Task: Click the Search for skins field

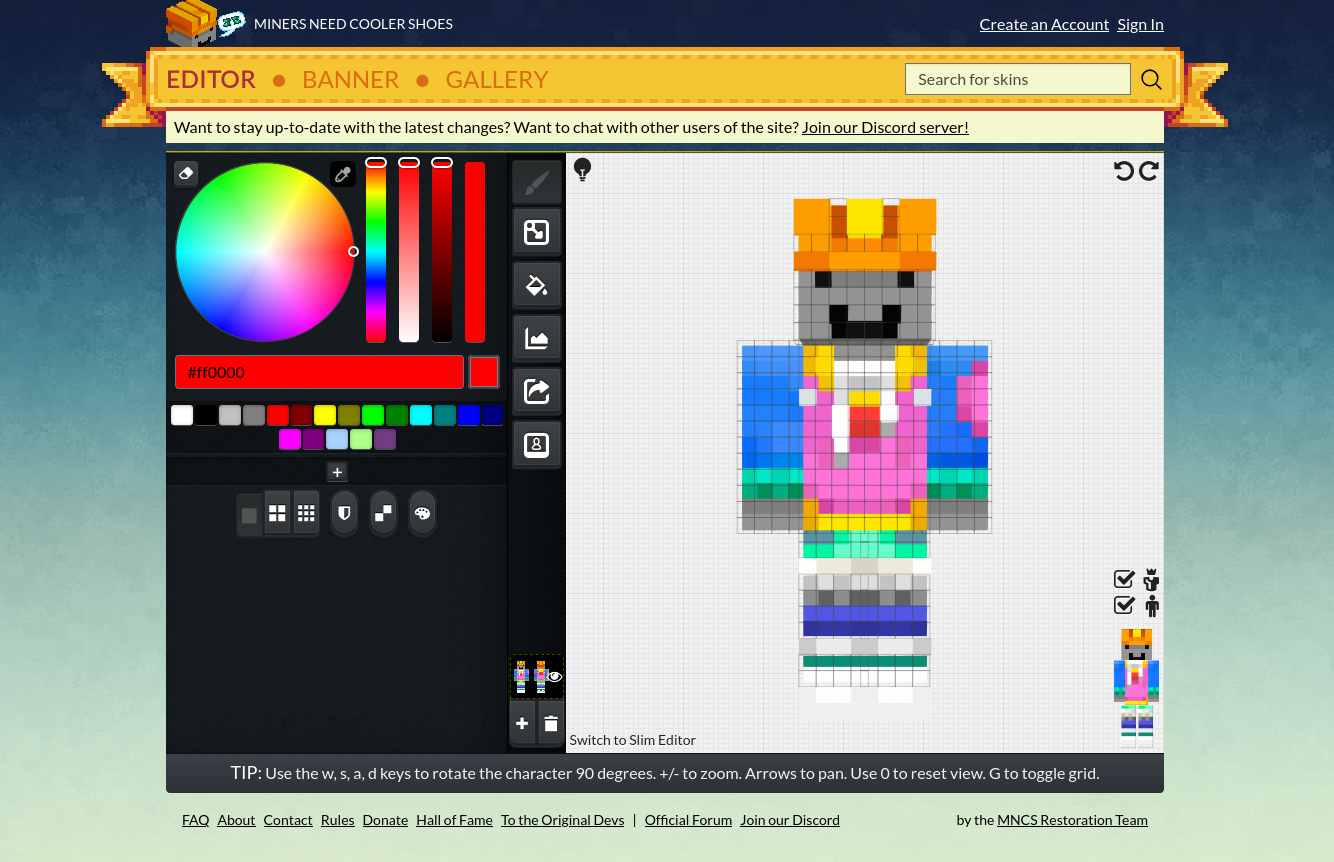Action: click(x=1017, y=79)
